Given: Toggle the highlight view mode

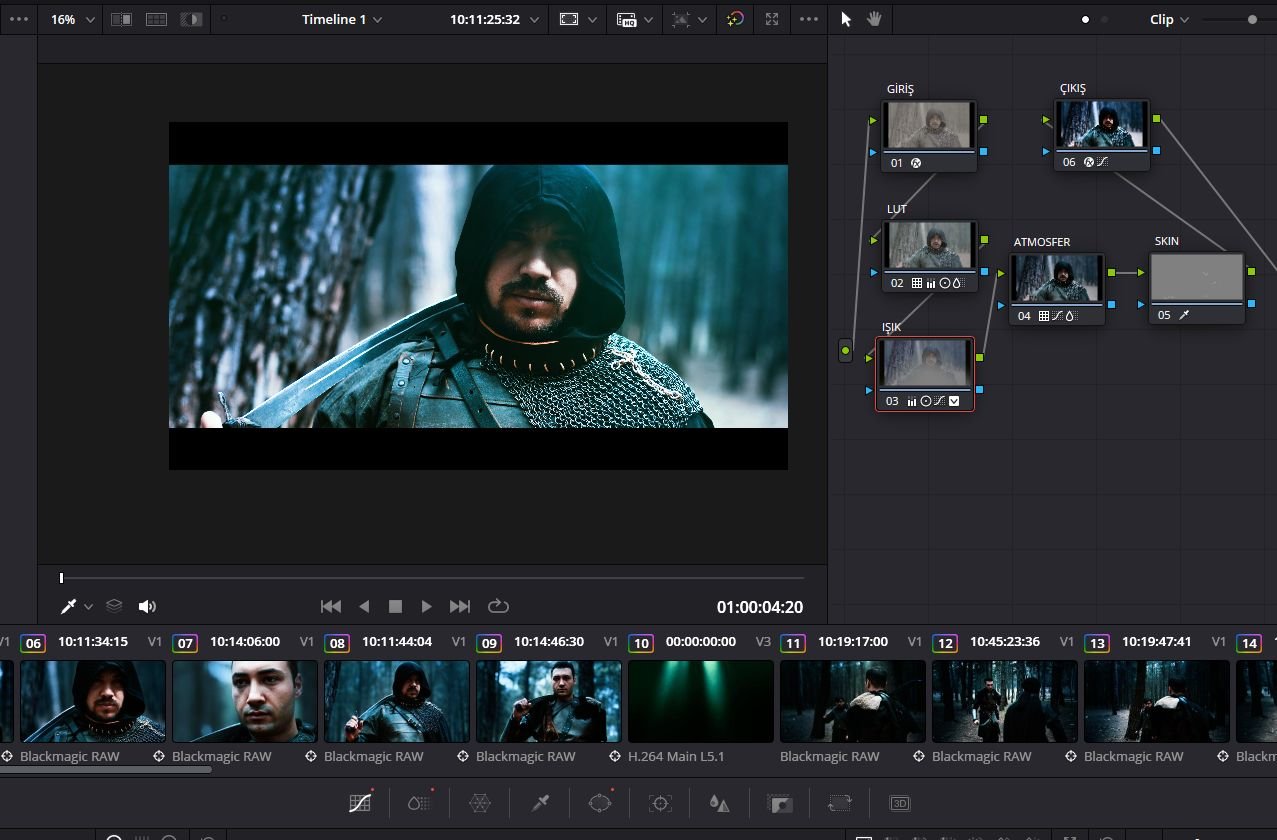Looking at the screenshot, I should point(189,19).
